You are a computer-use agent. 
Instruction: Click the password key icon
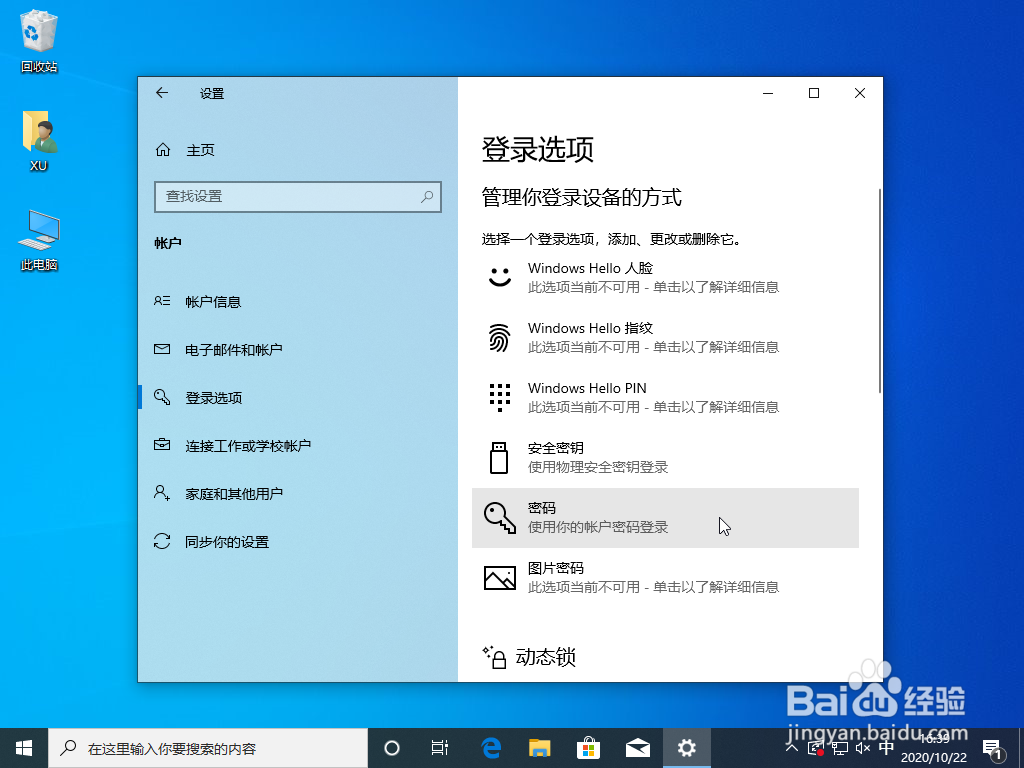[x=500, y=518]
